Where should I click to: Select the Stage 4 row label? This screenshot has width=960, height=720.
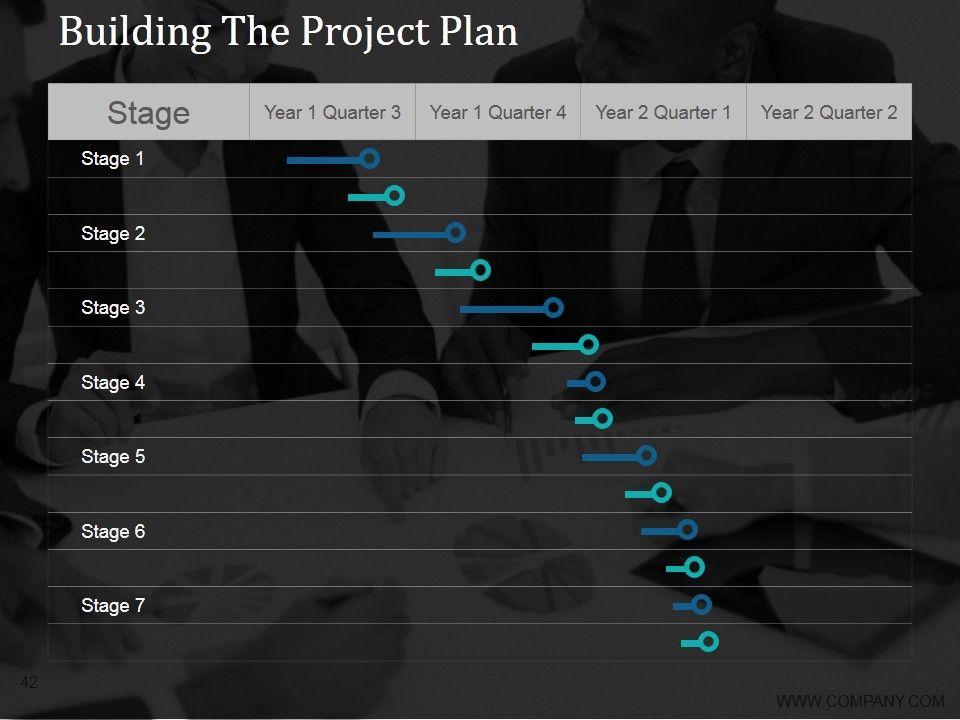113,382
